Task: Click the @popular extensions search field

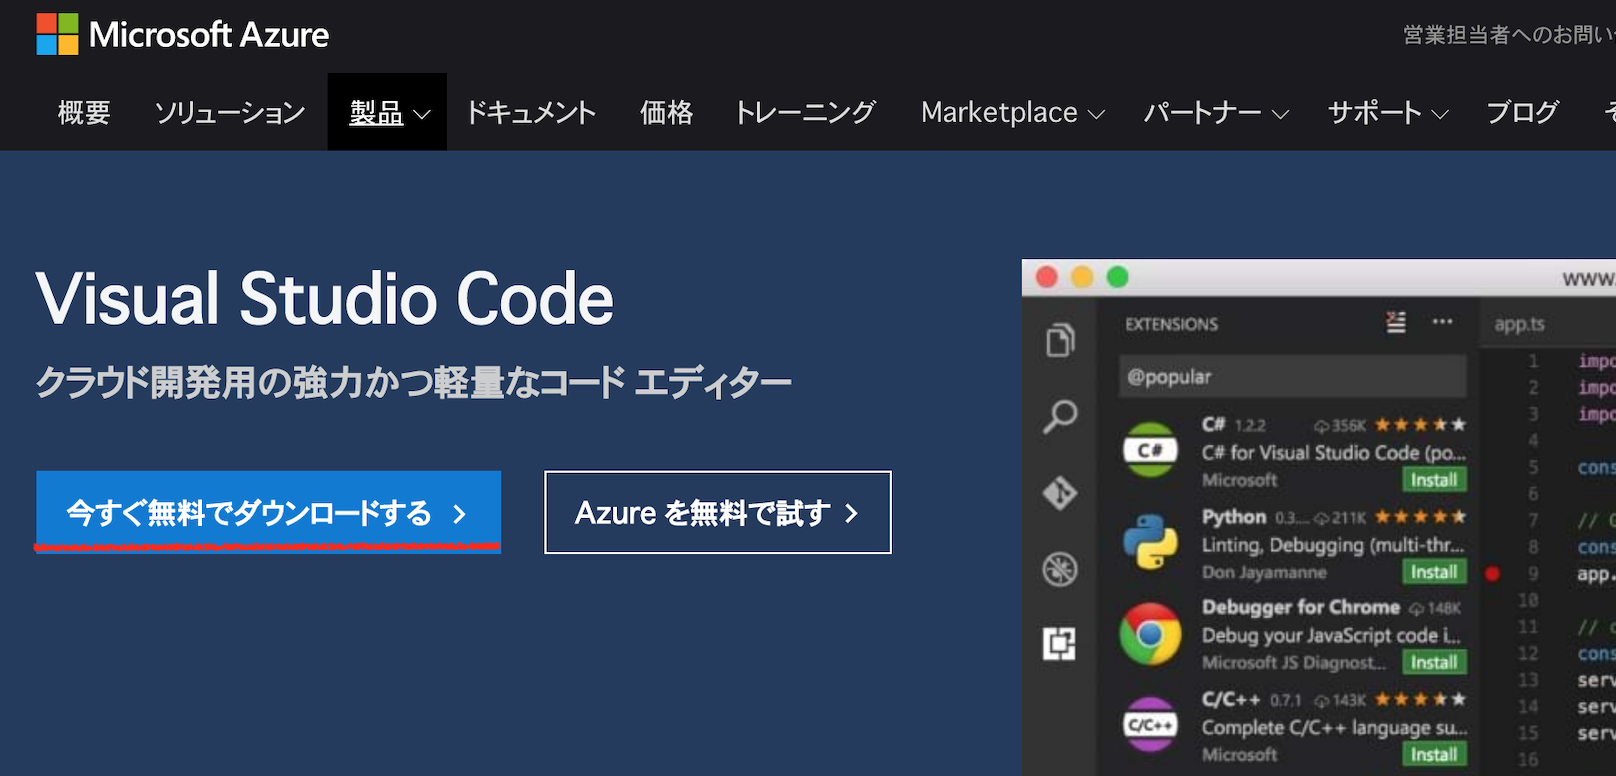Action: [1292, 377]
